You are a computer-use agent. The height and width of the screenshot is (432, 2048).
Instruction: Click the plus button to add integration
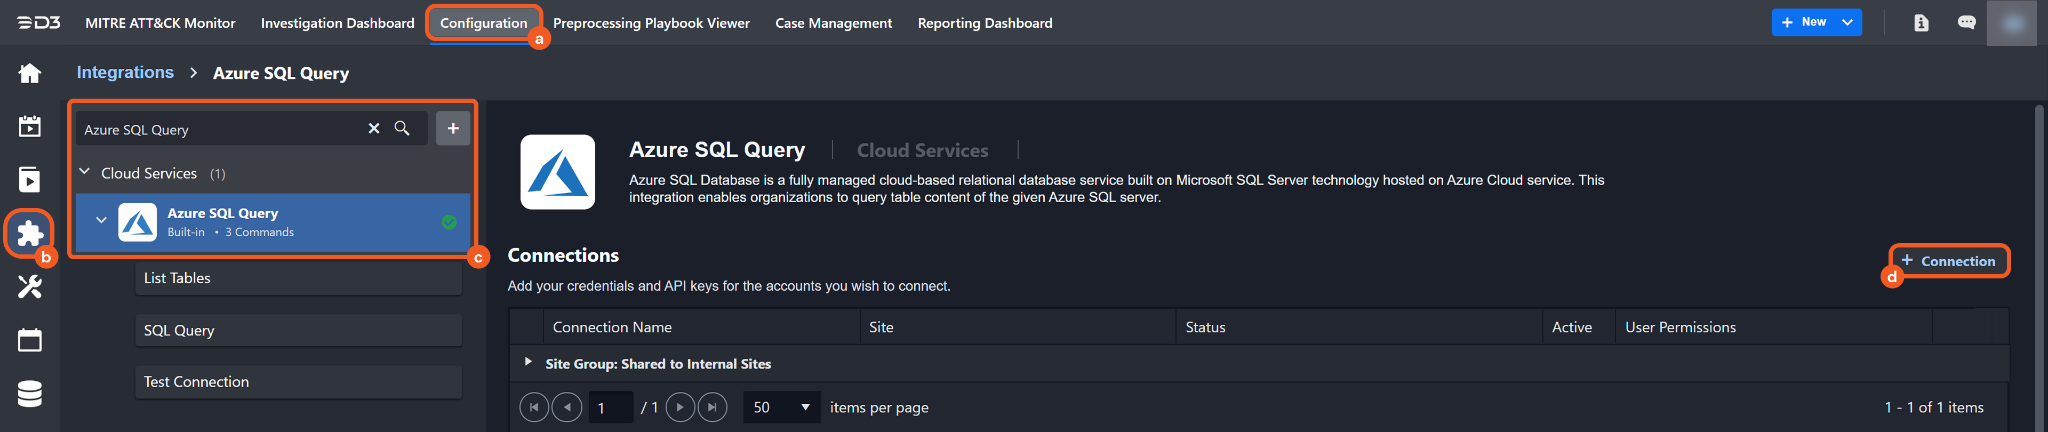click(x=453, y=128)
